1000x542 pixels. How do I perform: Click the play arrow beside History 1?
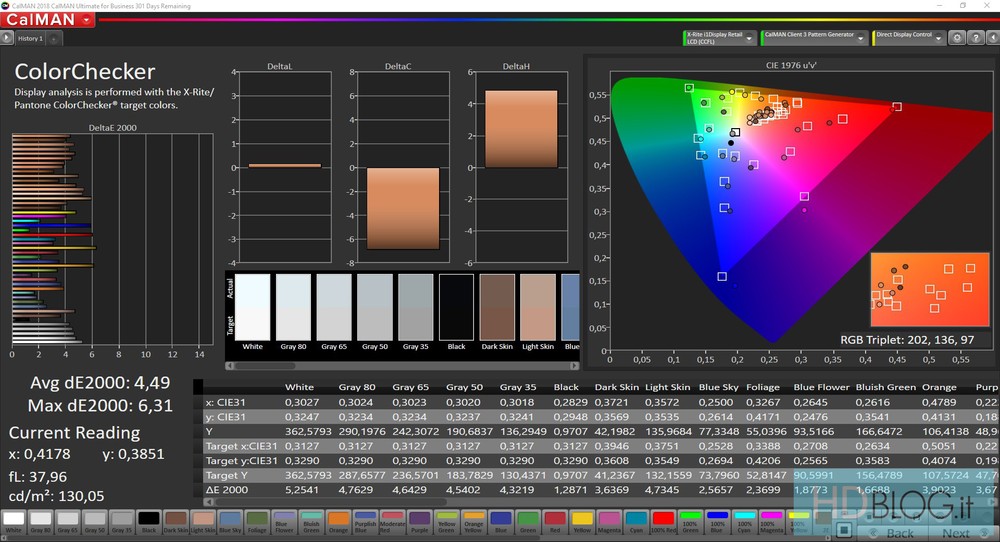[7, 38]
